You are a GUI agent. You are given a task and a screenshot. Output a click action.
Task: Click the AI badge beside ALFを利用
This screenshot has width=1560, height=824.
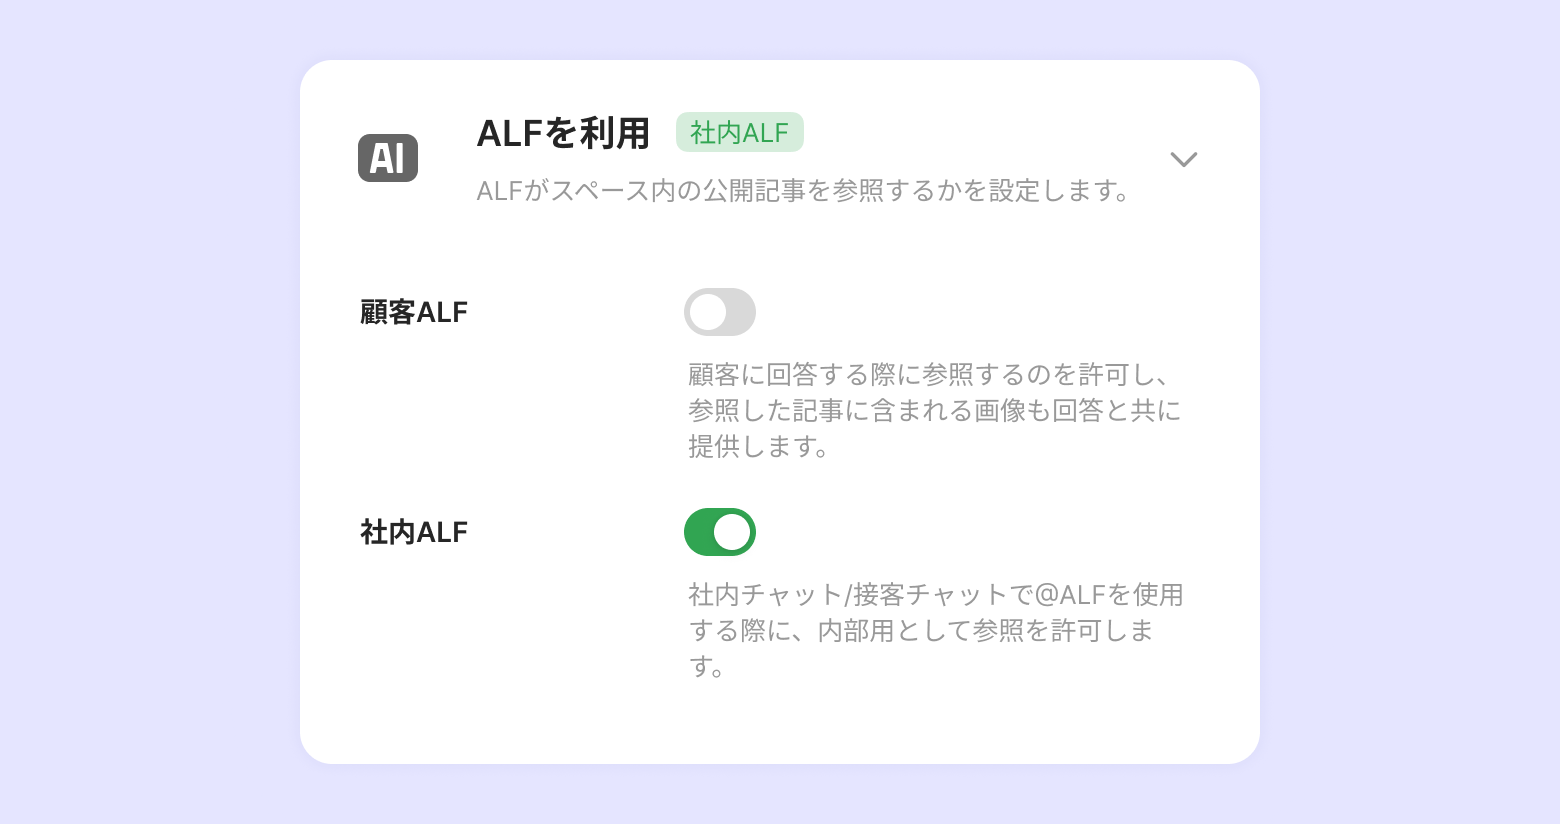[x=388, y=158]
